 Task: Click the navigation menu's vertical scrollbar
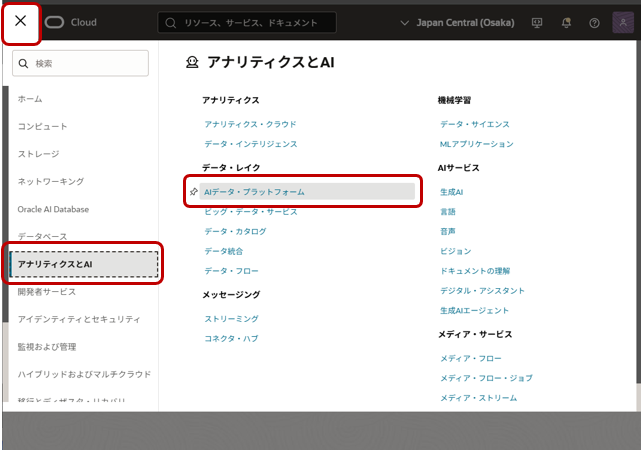tap(5, 204)
